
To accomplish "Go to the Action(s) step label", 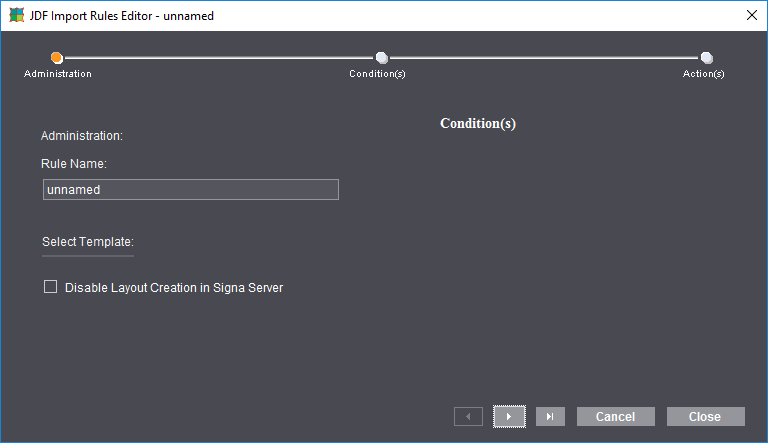I will 704,74.
